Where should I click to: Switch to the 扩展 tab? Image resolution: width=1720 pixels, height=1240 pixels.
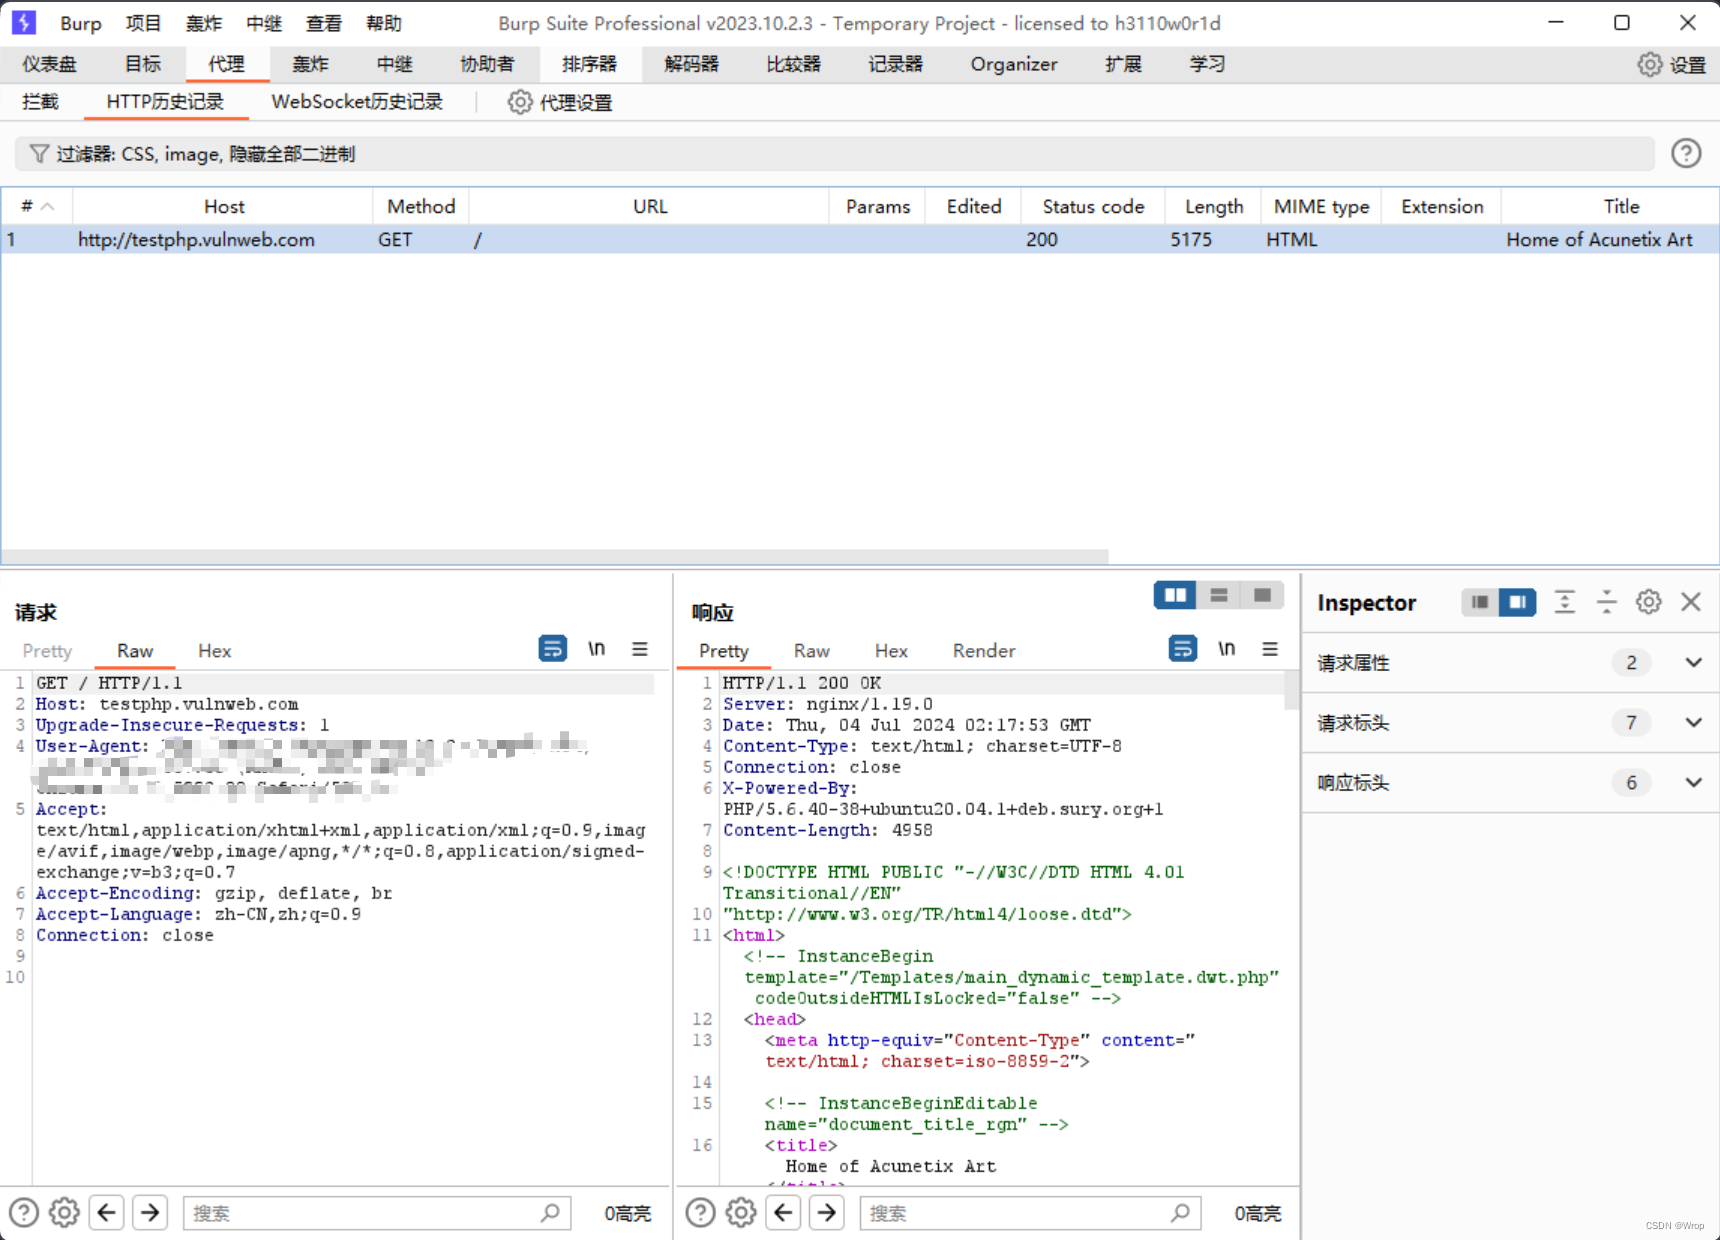(x=1123, y=65)
